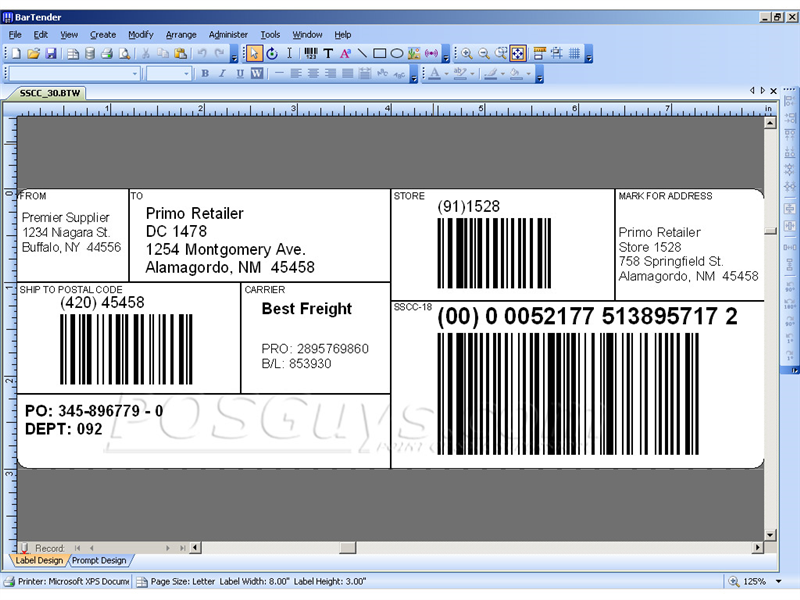Select the ellipse drawing tool

click(x=397, y=54)
